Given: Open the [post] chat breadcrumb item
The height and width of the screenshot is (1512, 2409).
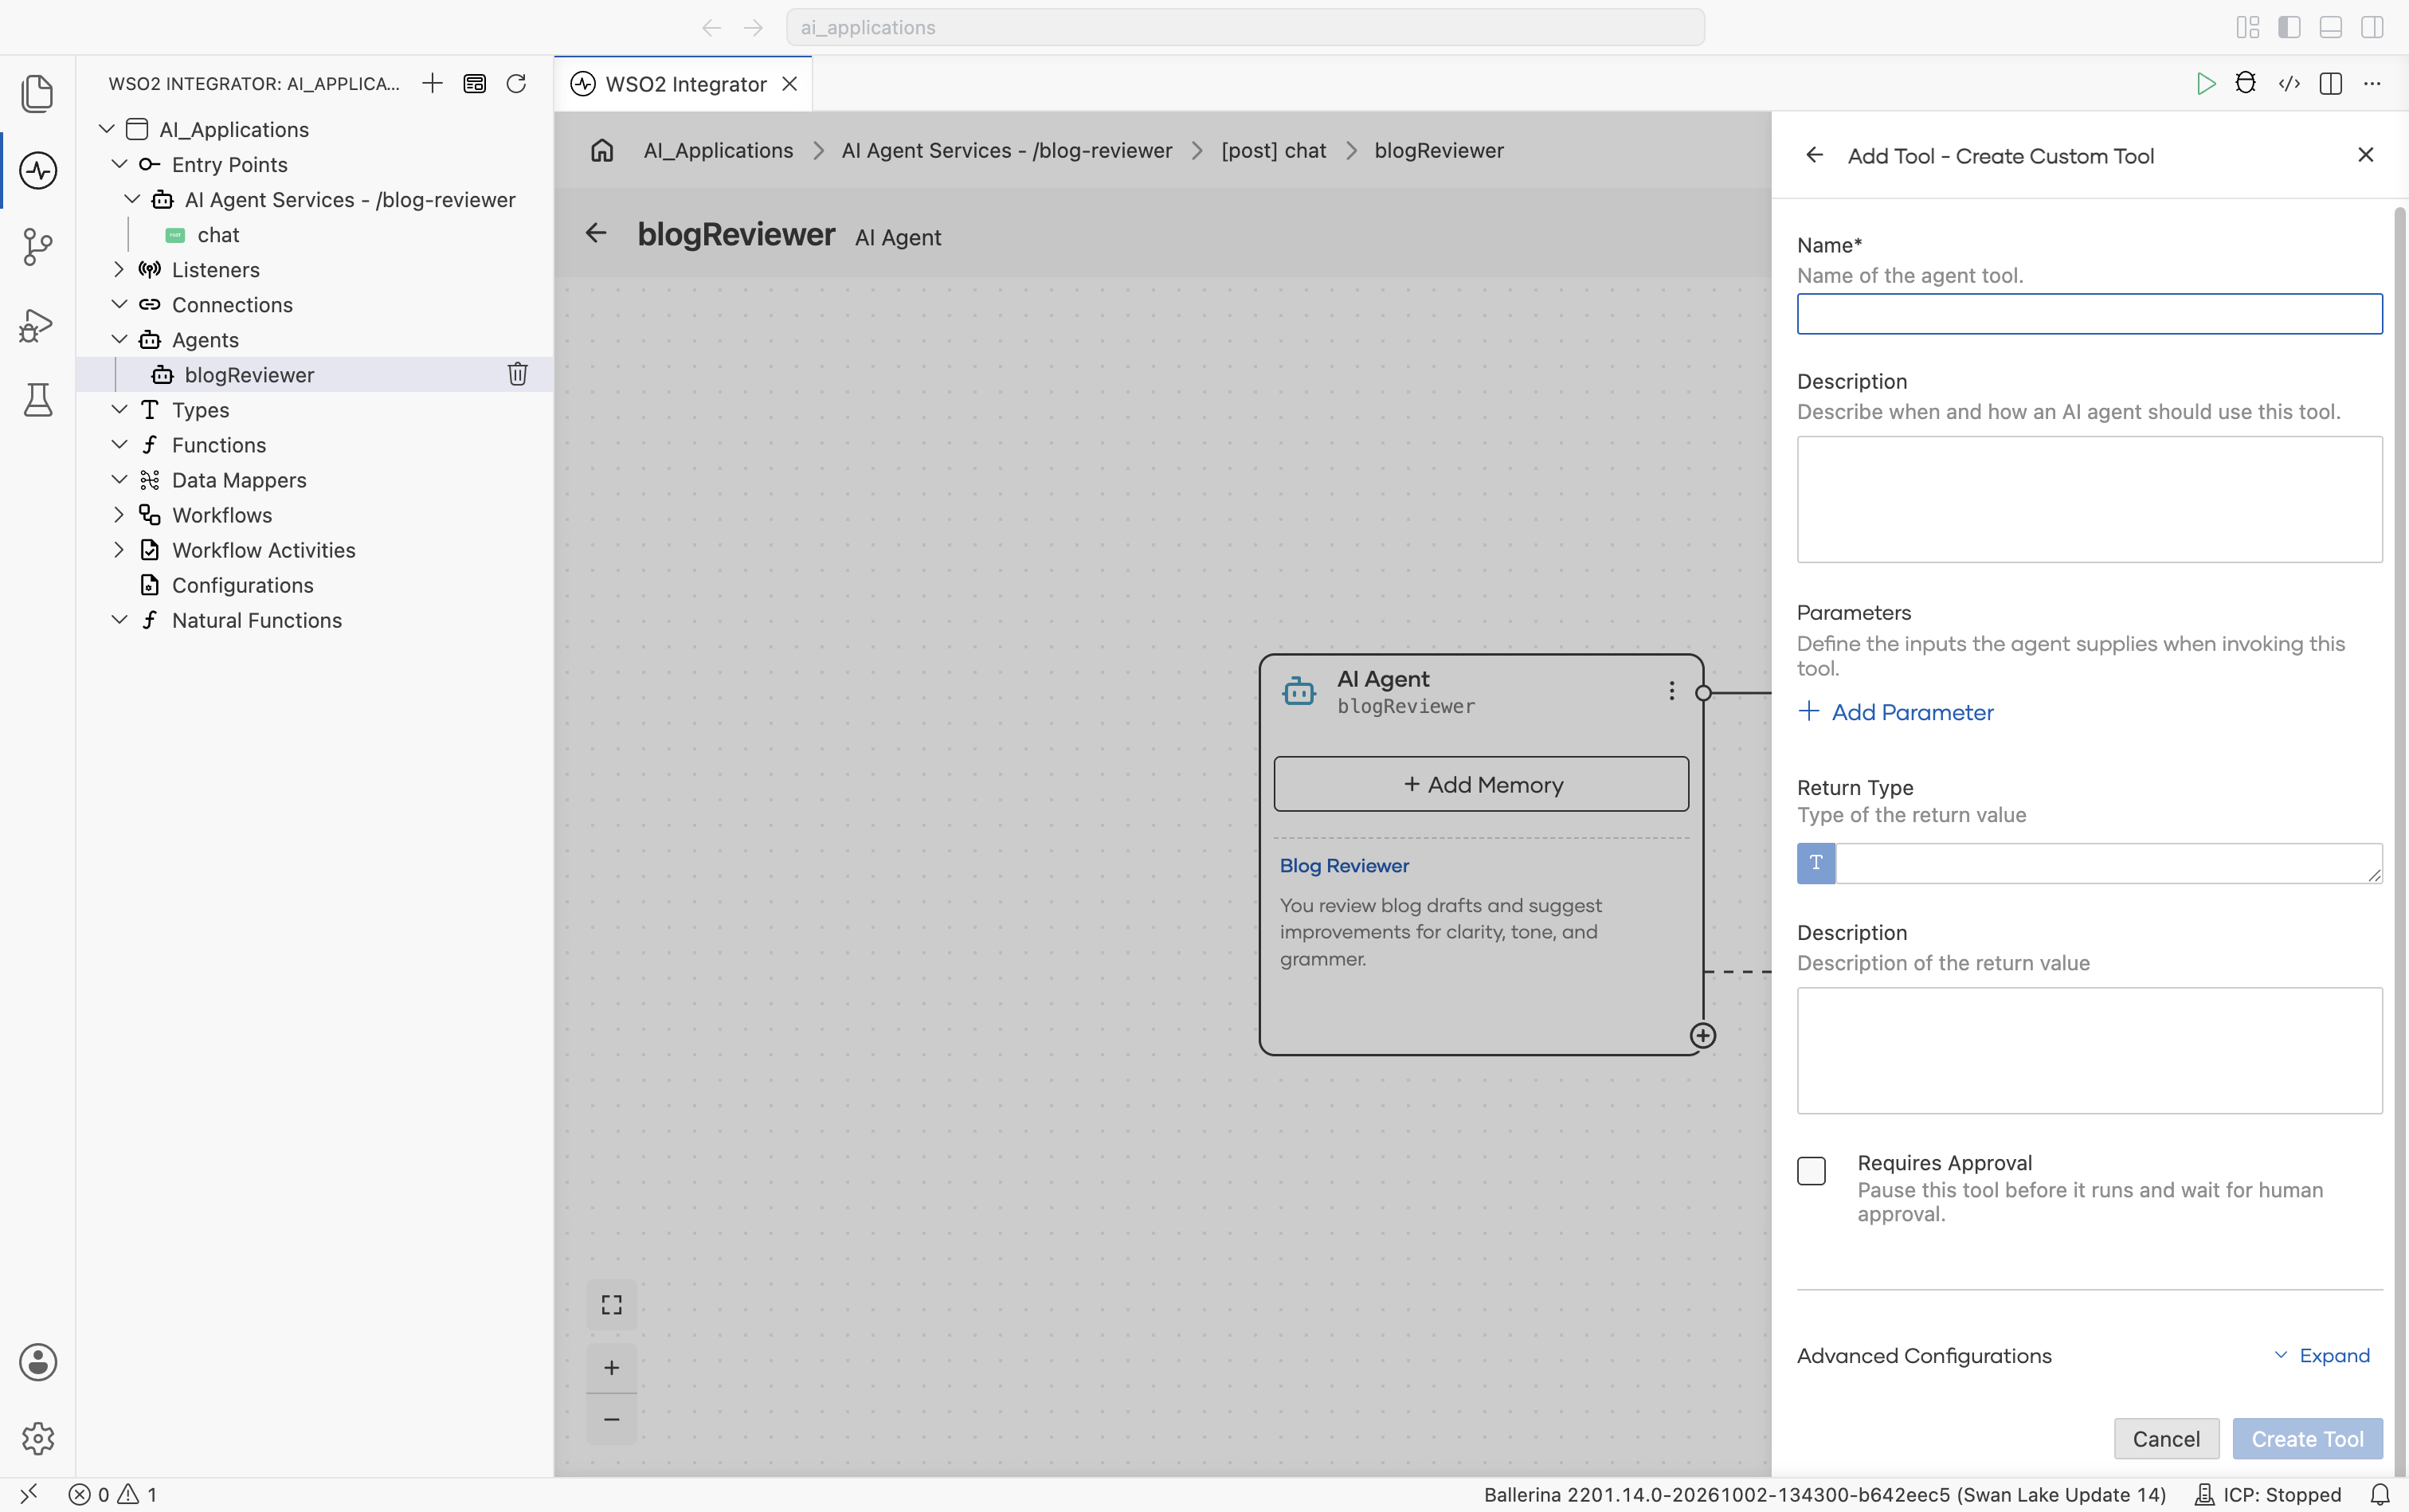Looking at the screenshot, I should pyautogui.click(x=1273, y=150).
